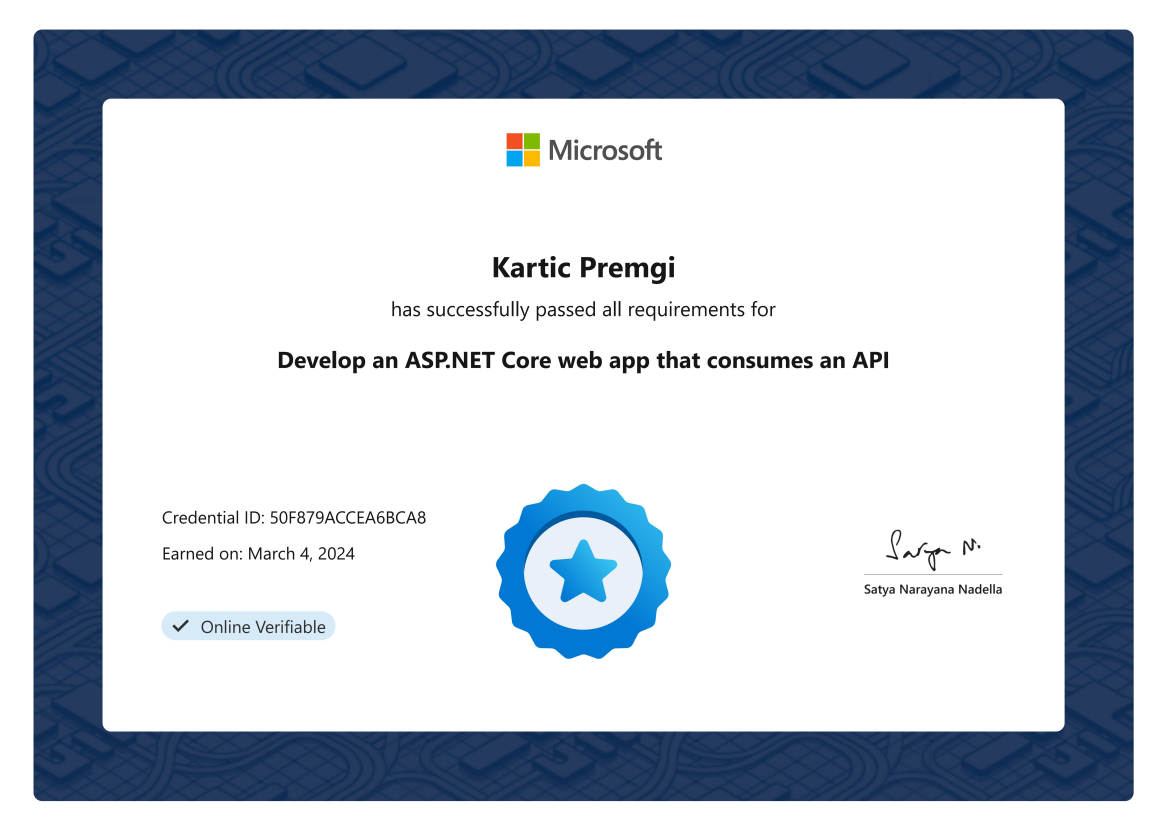1161x815 pixels.
Task: Click the handwritten signature above the line
Action: (x=933, y=549)
